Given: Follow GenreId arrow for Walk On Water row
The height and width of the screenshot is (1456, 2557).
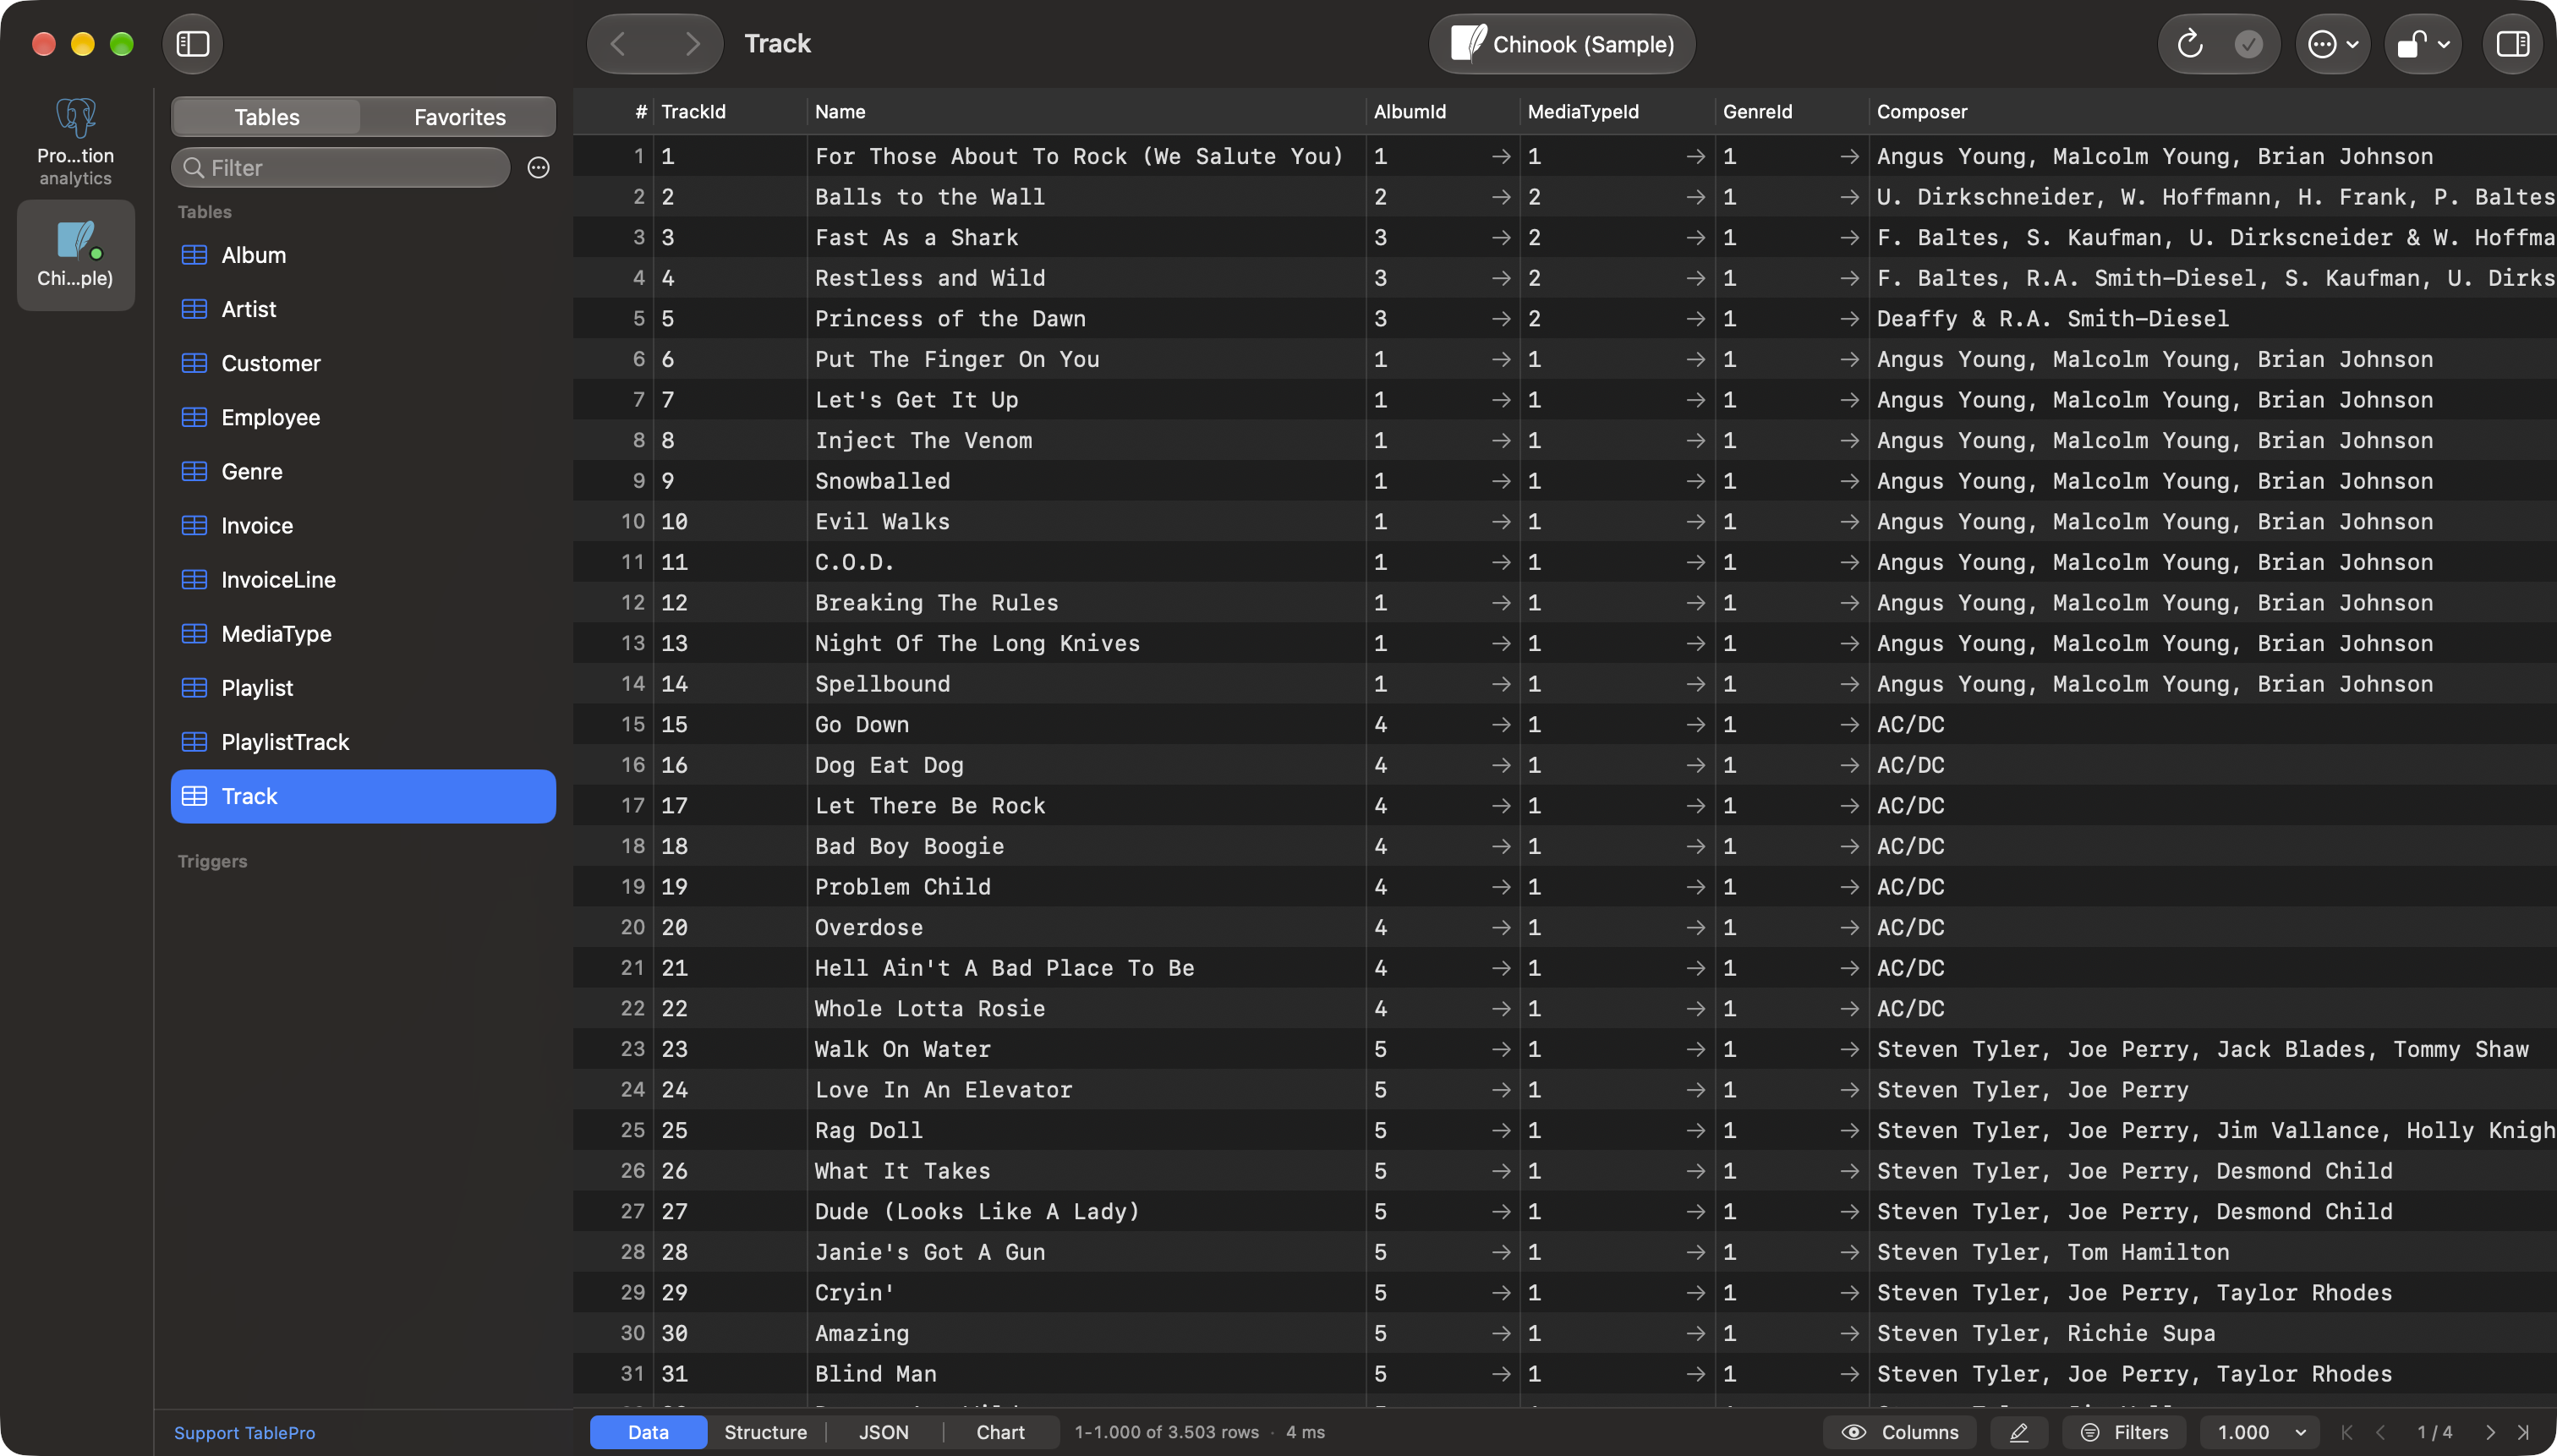Looking at the screenshot, I should (1849, 1049).
